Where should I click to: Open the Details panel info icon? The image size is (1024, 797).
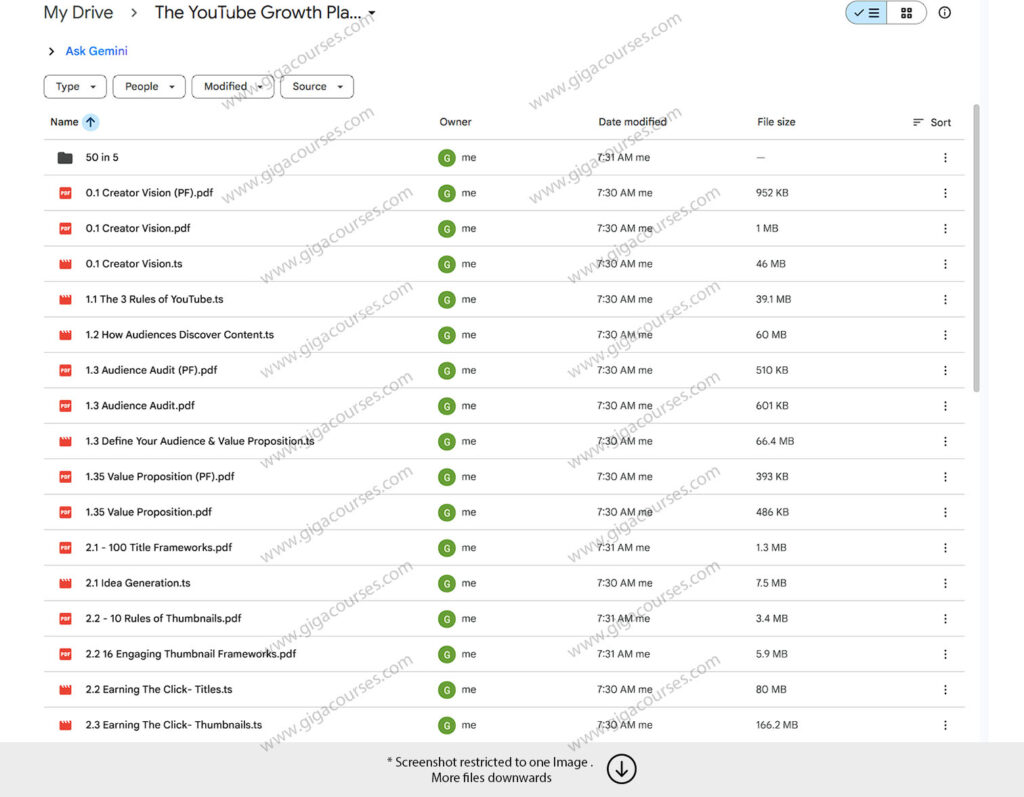click(944, 13)
